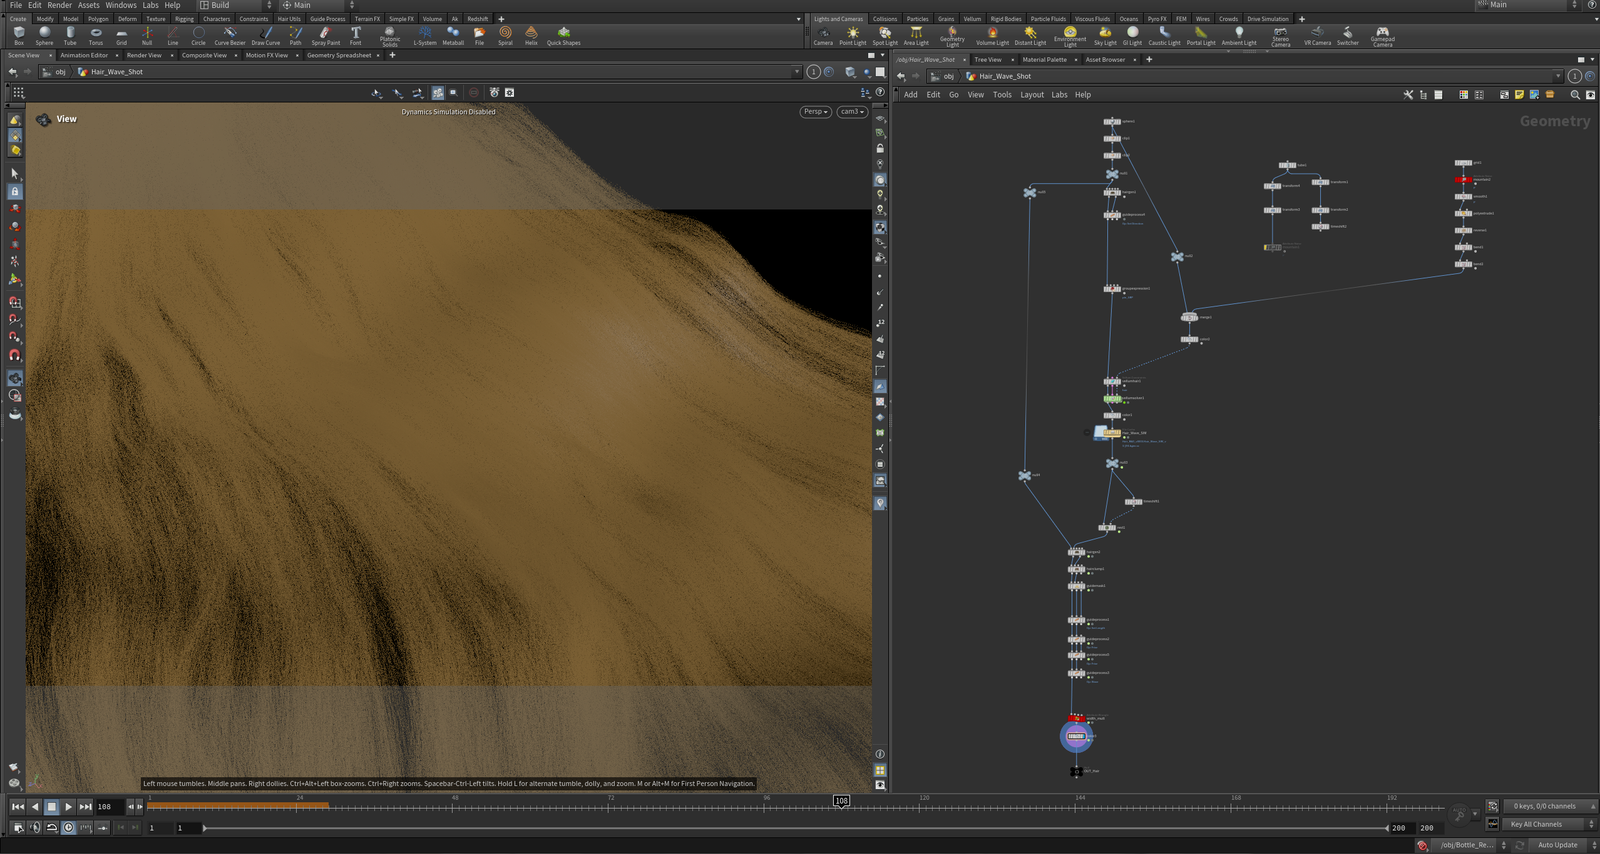This screenshot has height=854, width=1600.
Task: Add a Sky Light from the shelf
Action: (x=1105, y=36)
